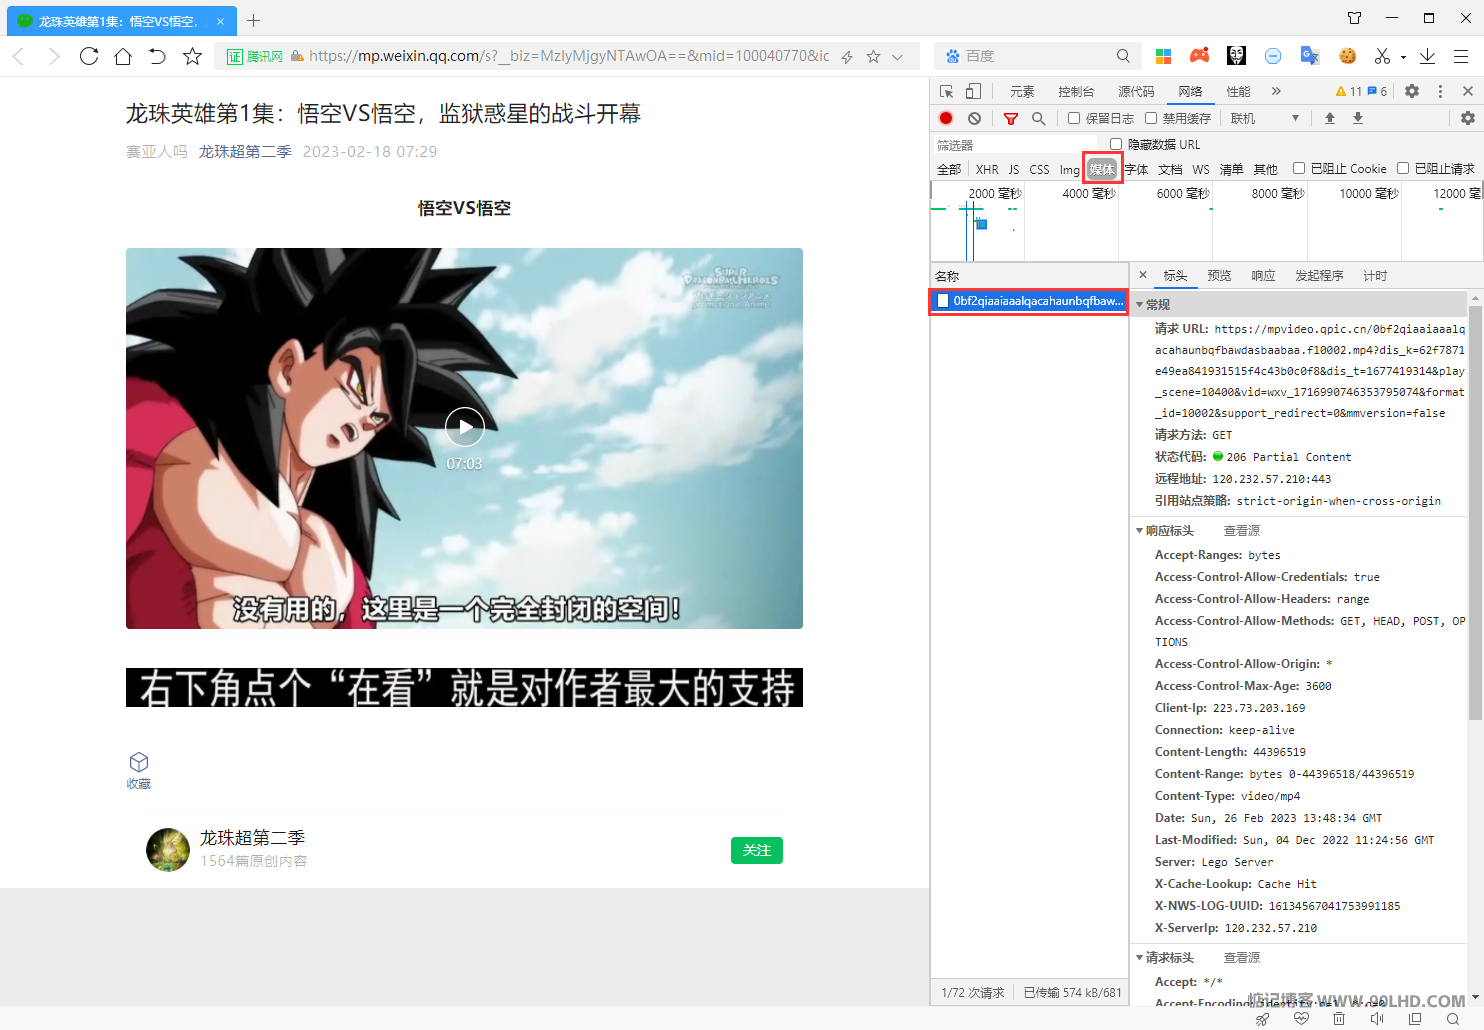The image size is (1484, 1030).
Task: Check the 已阻止 Cookie checkbox
Action: 1299,168
